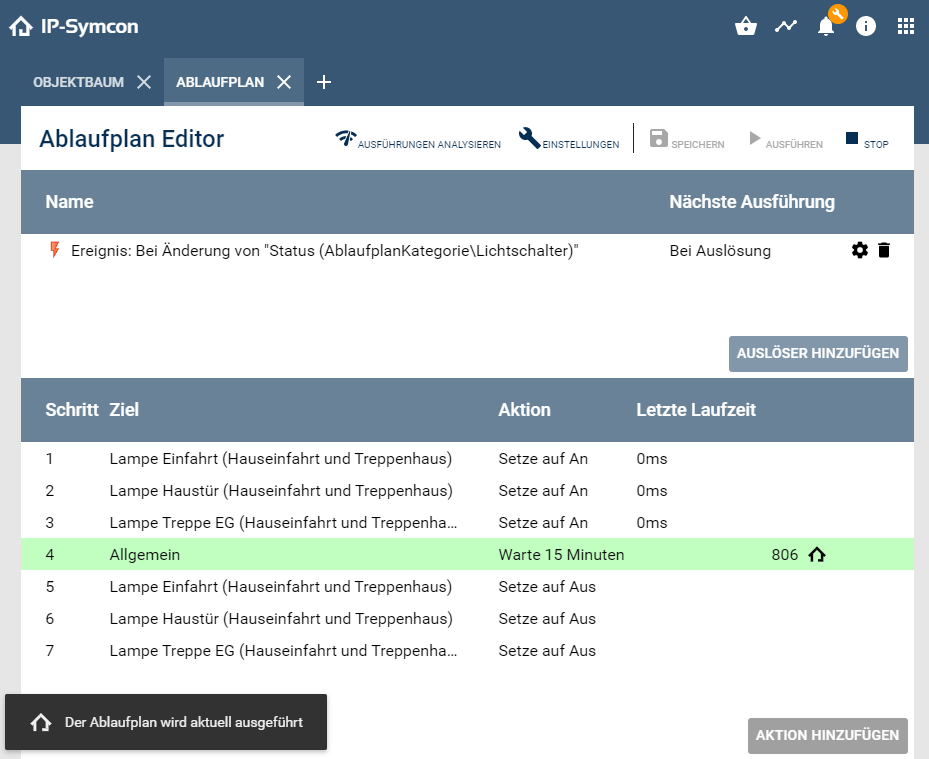The width and height of the screenshot is (929, 759).
Task: Close the Objektbaum tab
Action: [144, 82]
